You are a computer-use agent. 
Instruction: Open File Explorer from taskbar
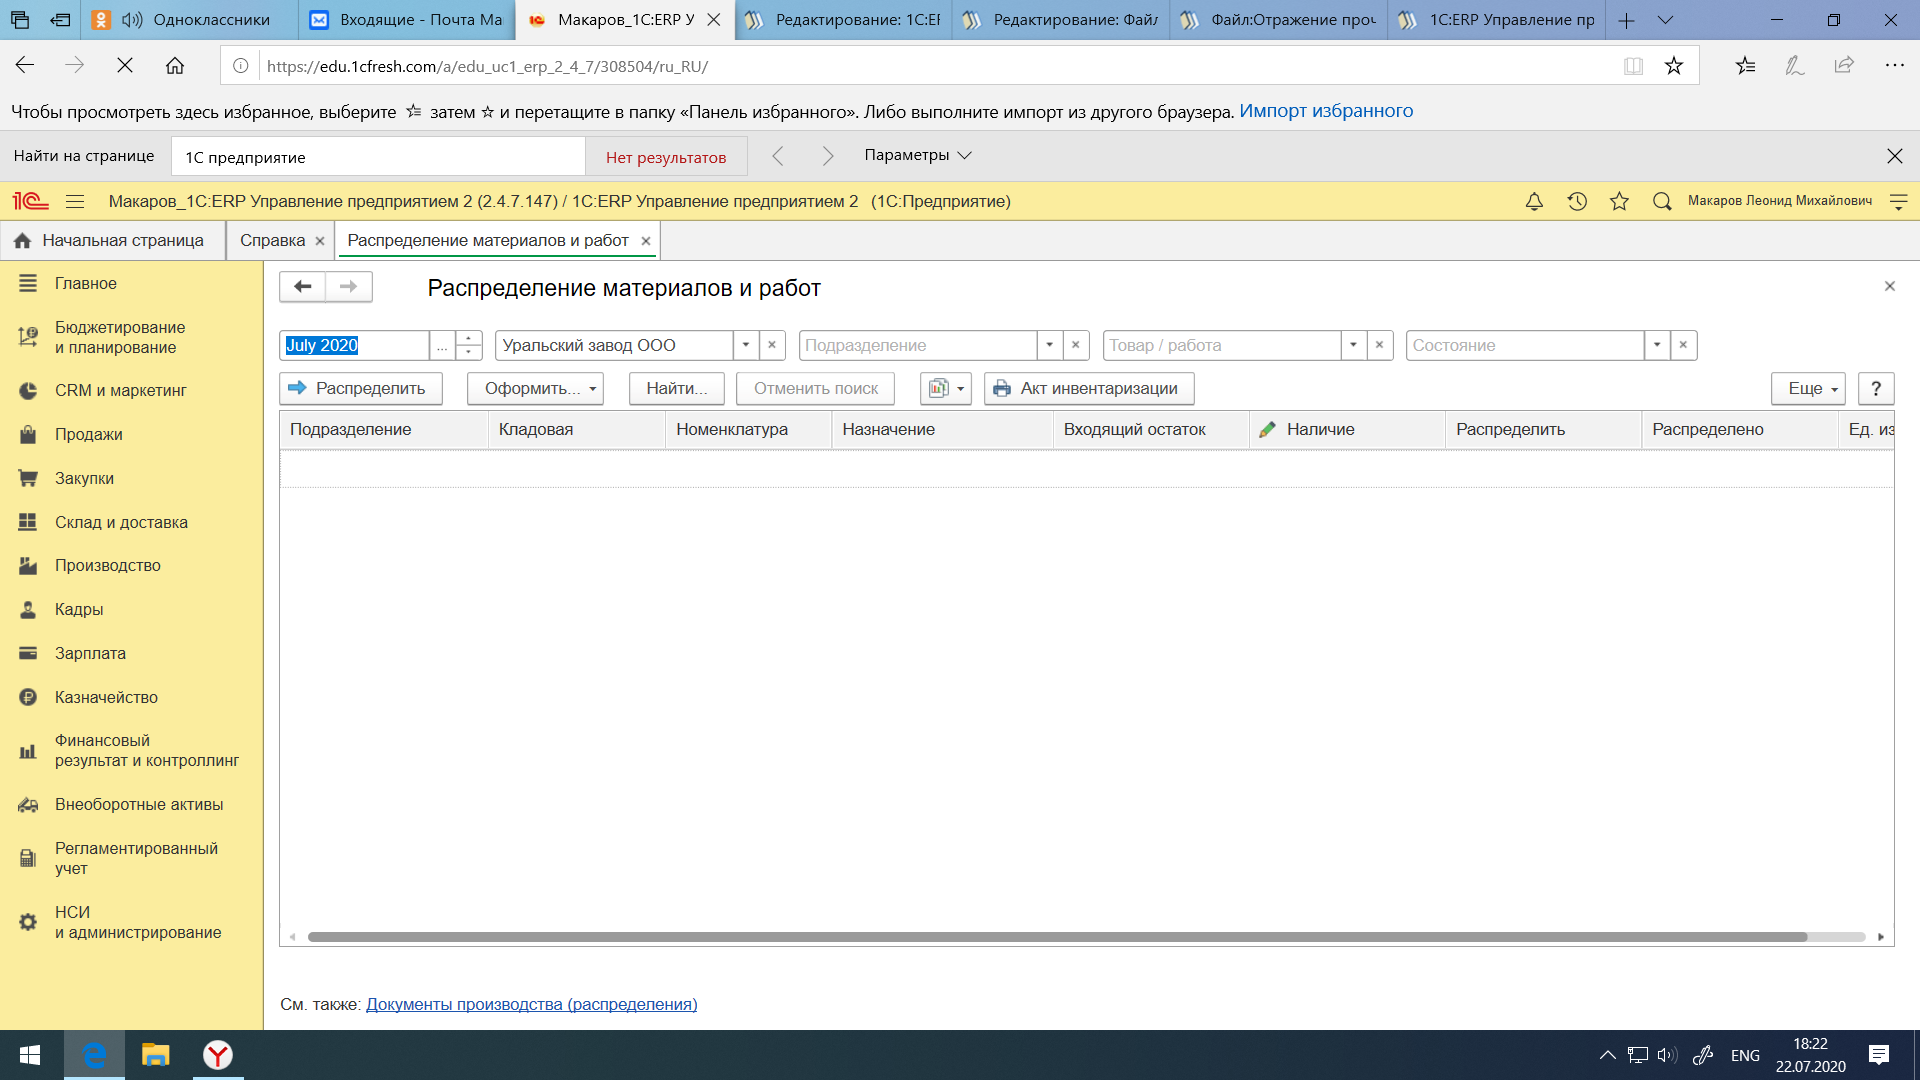point(155,1055)
